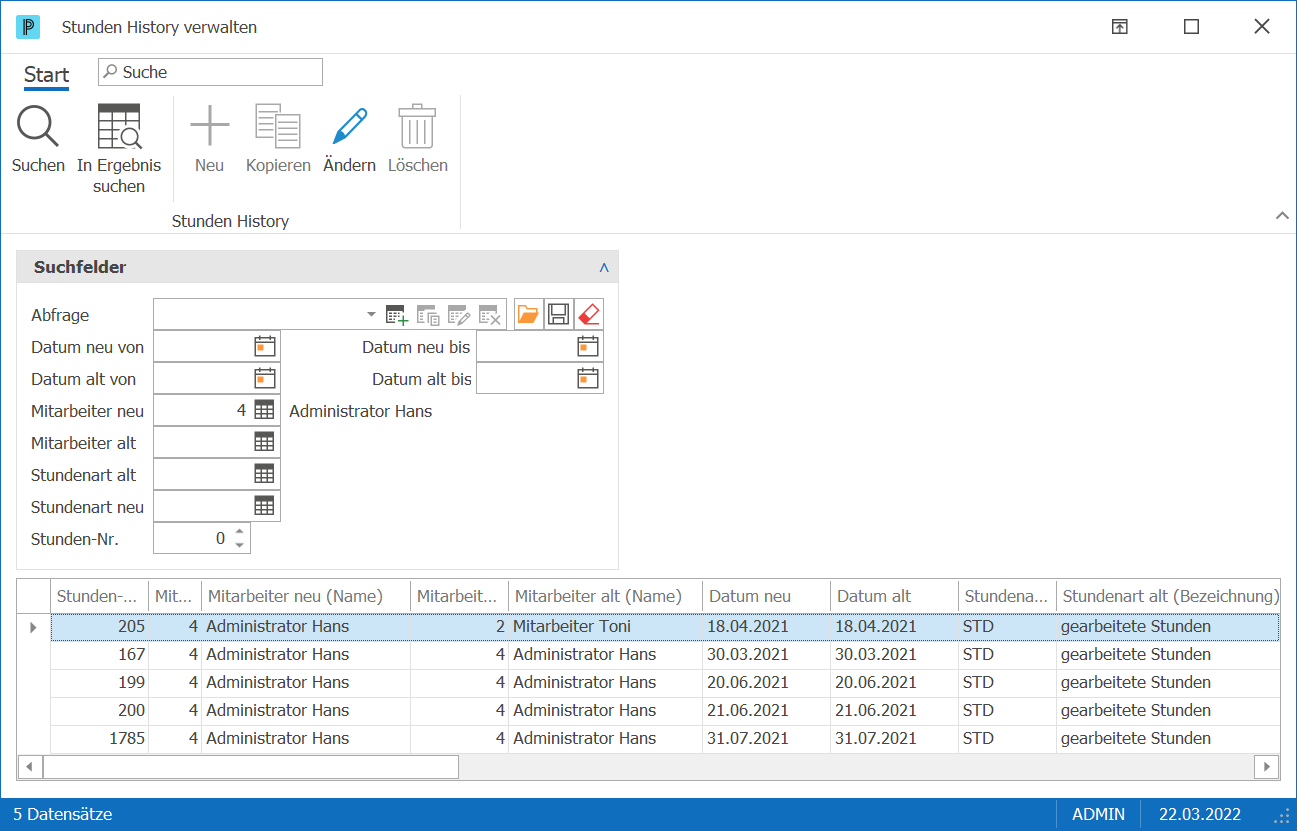Screen dimensions: 1297x831
Task: Open calendar for Datum neu bis
Action: (588, 347)
